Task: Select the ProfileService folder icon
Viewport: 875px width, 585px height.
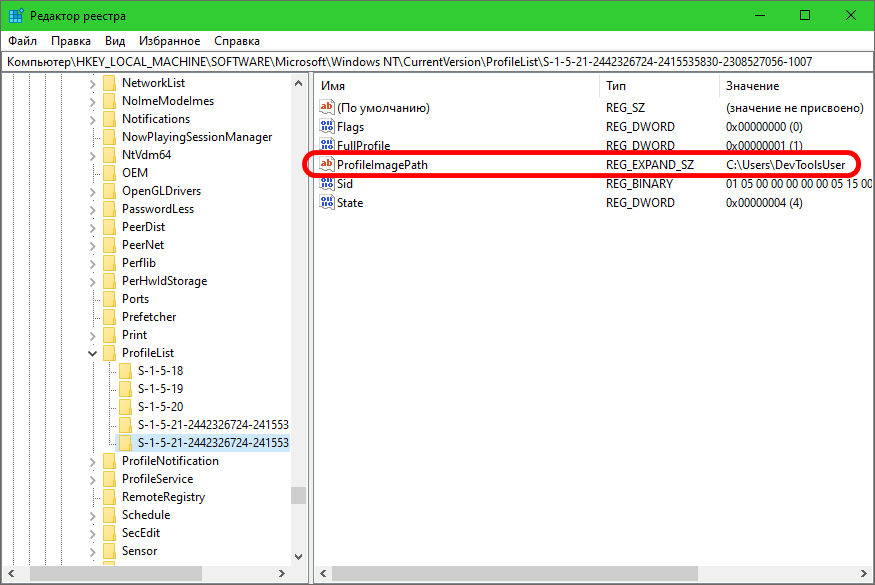Action: (110, 479)
